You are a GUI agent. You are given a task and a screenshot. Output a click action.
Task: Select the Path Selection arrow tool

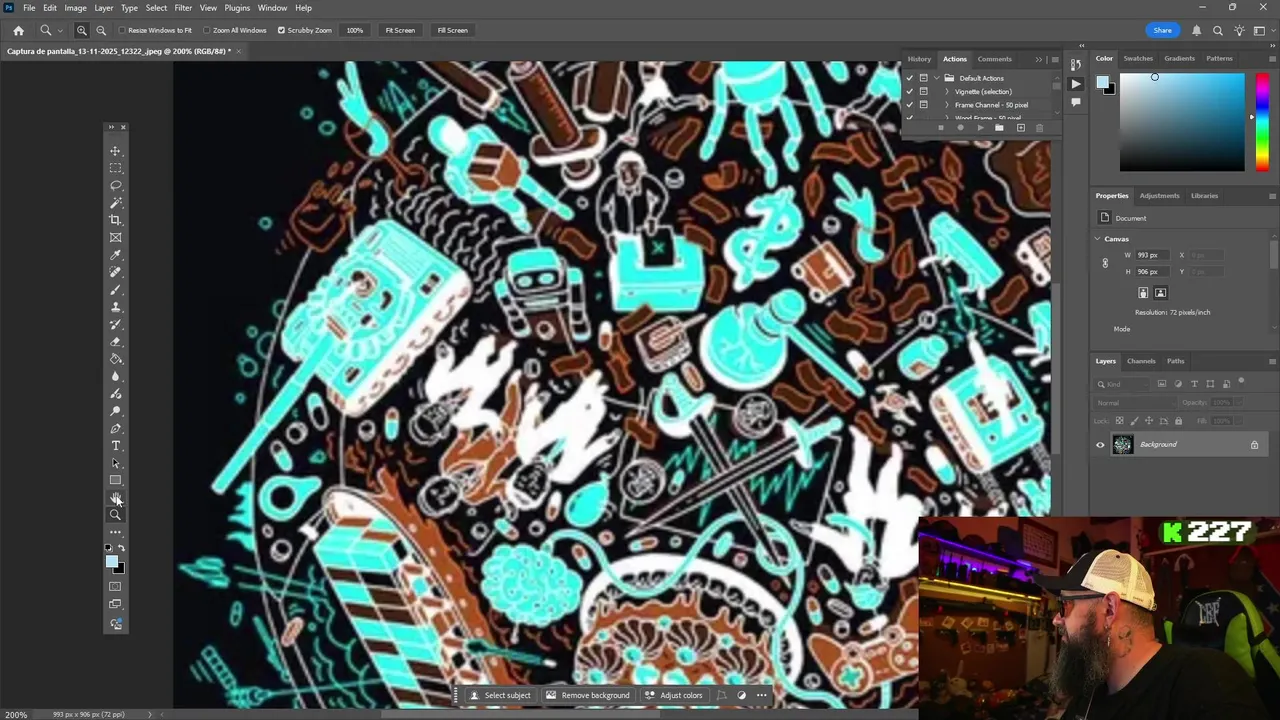[115, 463]
